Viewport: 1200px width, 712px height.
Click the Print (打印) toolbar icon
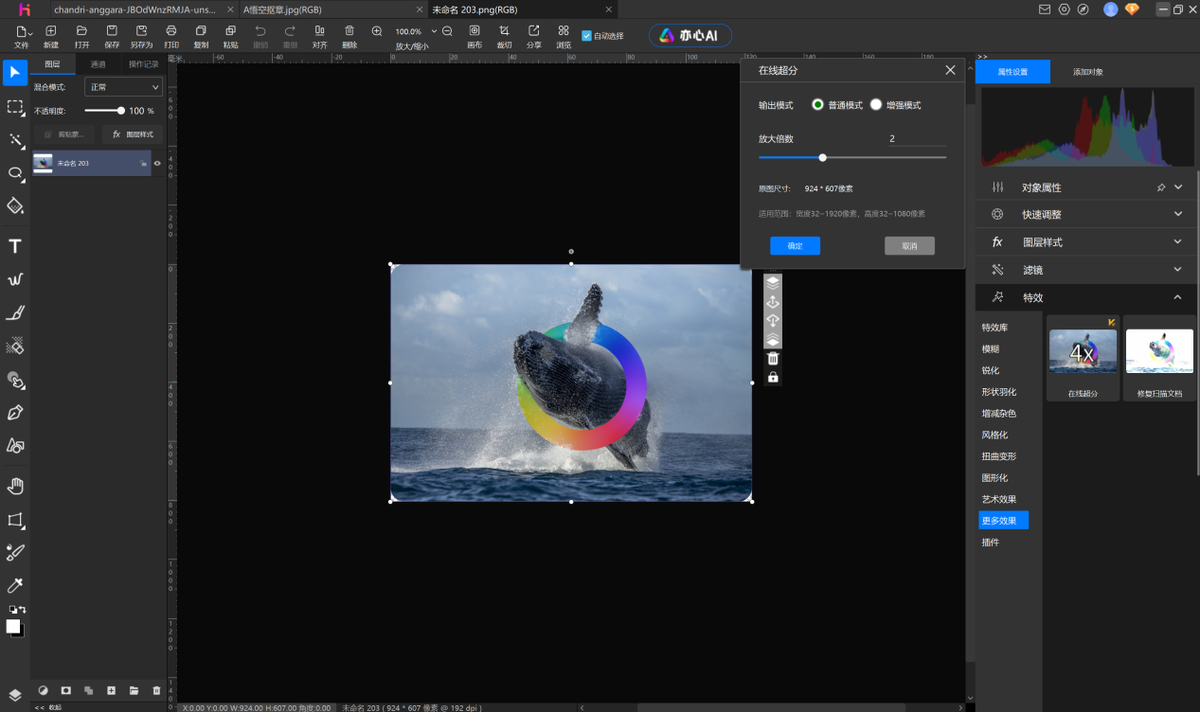tap(171, 32)
